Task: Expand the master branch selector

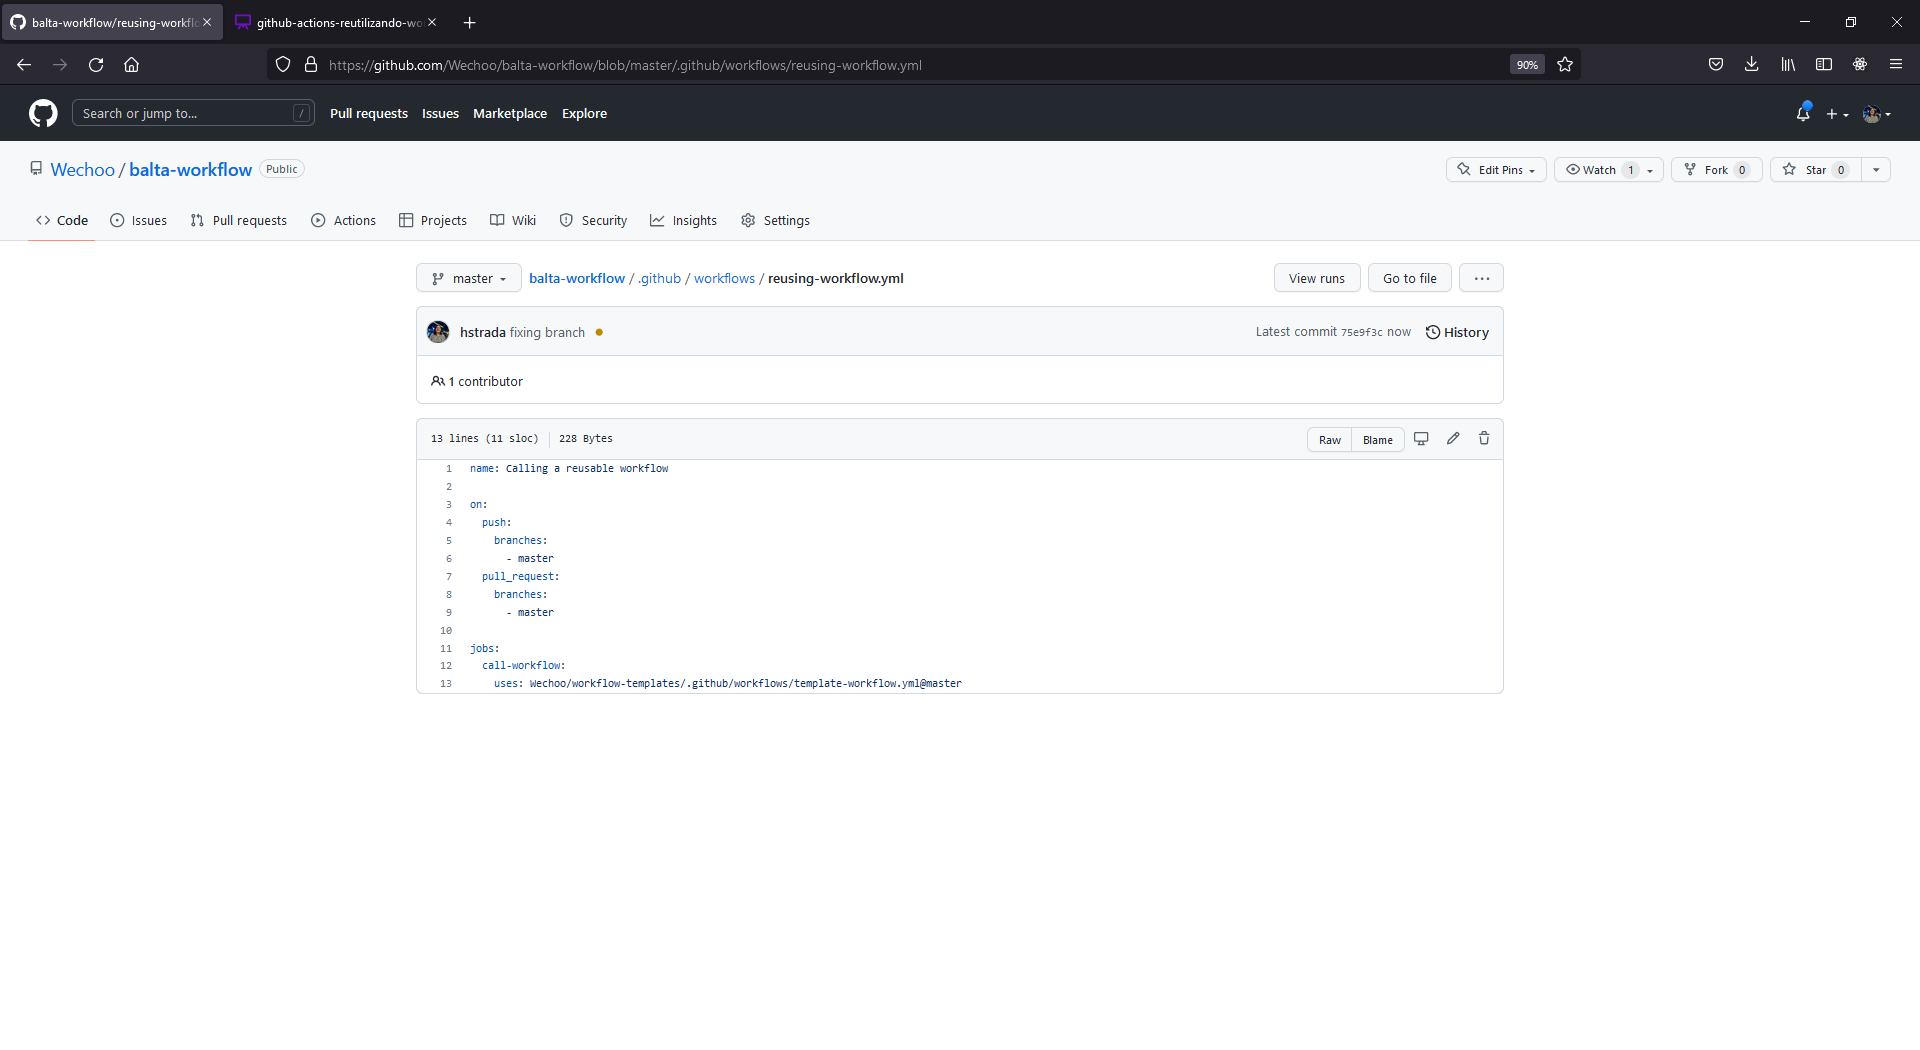Action: click(x=469, y=278)
